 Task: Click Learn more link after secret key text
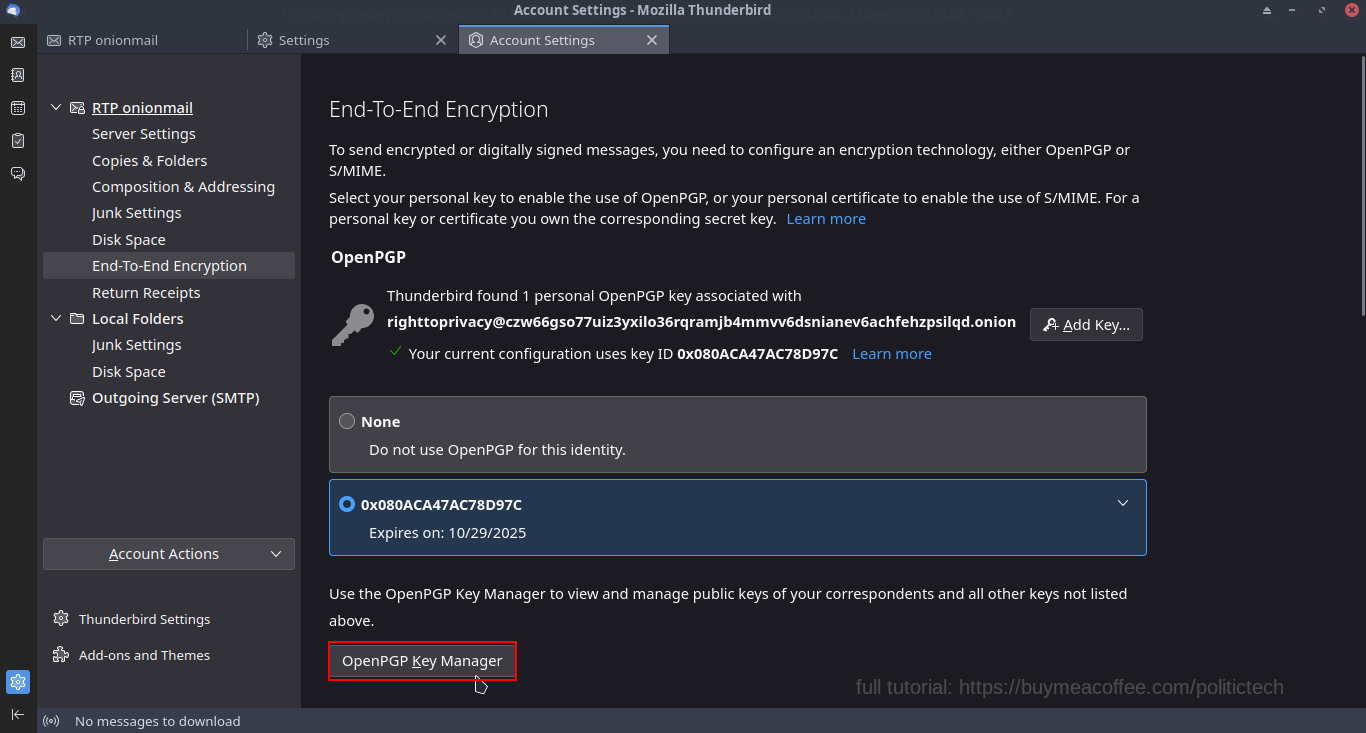pyautogui.click(x=826, y=219)
